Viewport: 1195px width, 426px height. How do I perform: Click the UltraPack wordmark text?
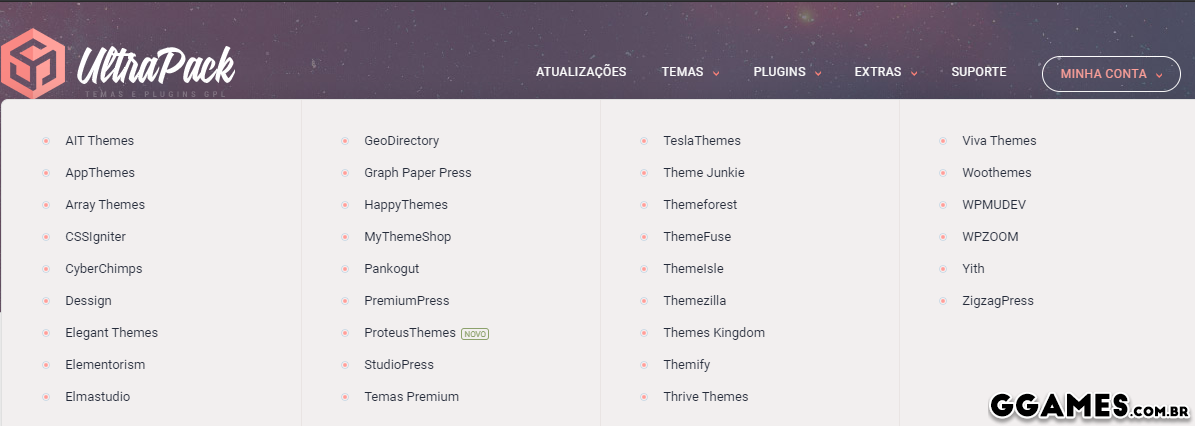(x=155, y=67)
